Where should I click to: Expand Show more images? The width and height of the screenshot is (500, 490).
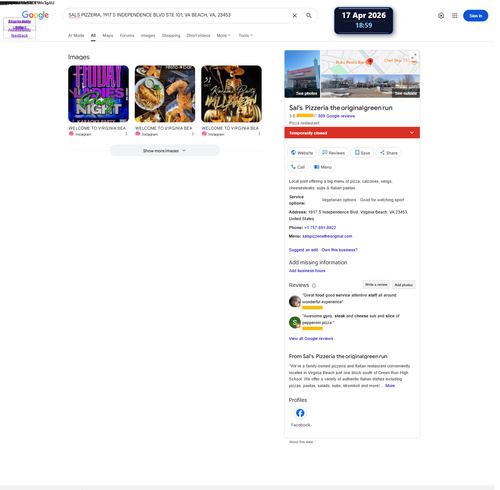[165, 151]
